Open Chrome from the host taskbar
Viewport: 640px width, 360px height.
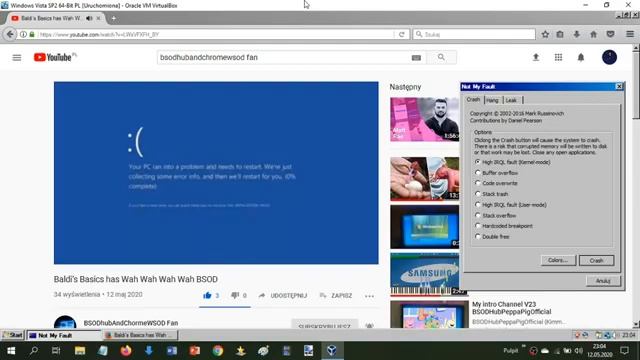[218, 351]
